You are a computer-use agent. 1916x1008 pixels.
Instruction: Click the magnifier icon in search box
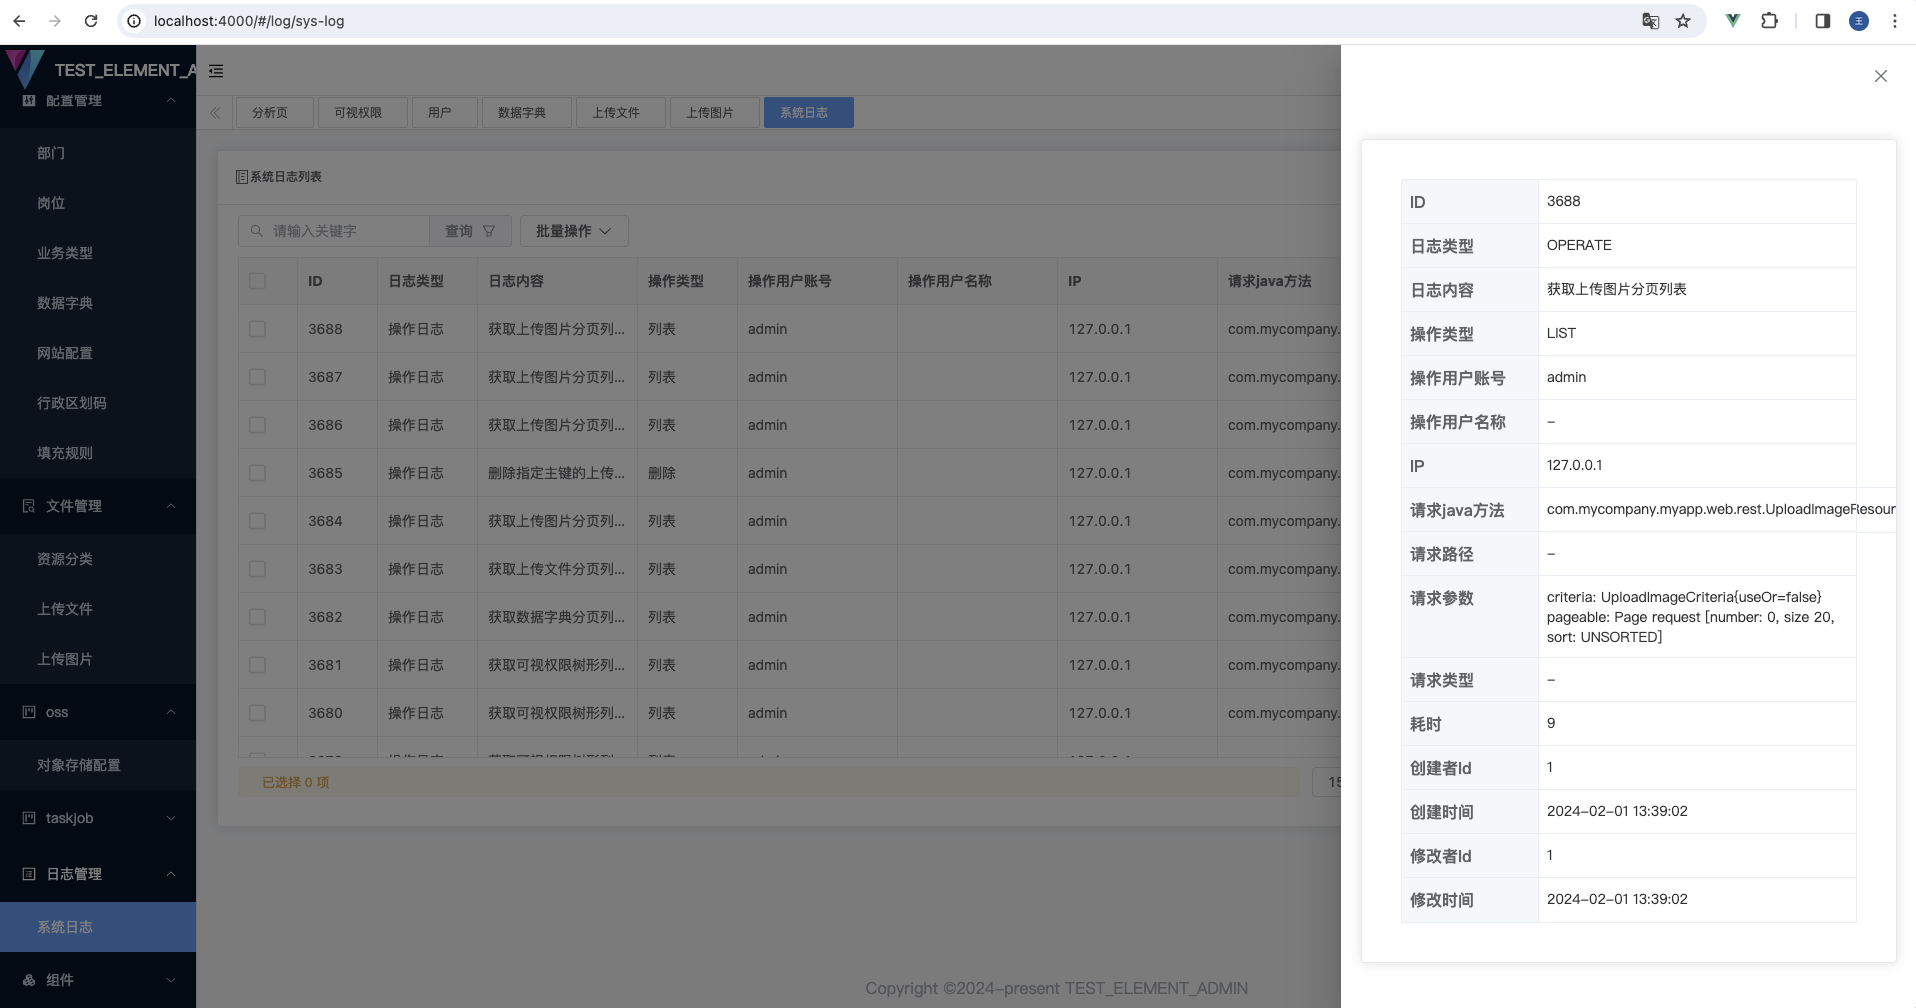257,231
